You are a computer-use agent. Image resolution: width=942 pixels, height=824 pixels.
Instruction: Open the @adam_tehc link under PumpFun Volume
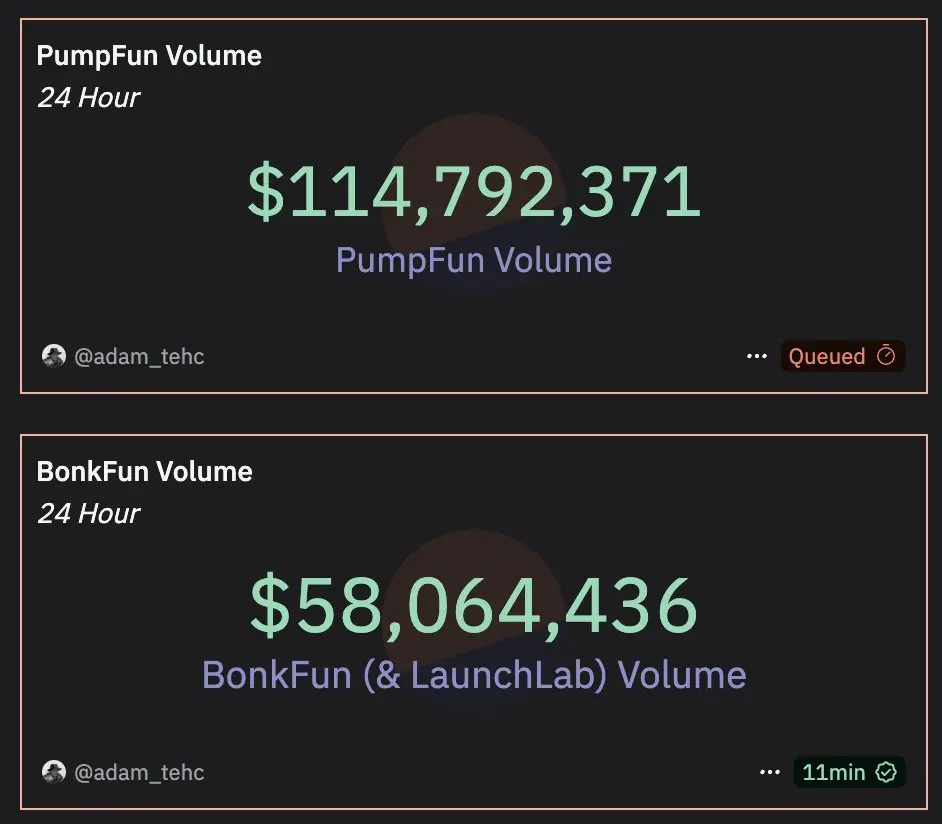139,357
